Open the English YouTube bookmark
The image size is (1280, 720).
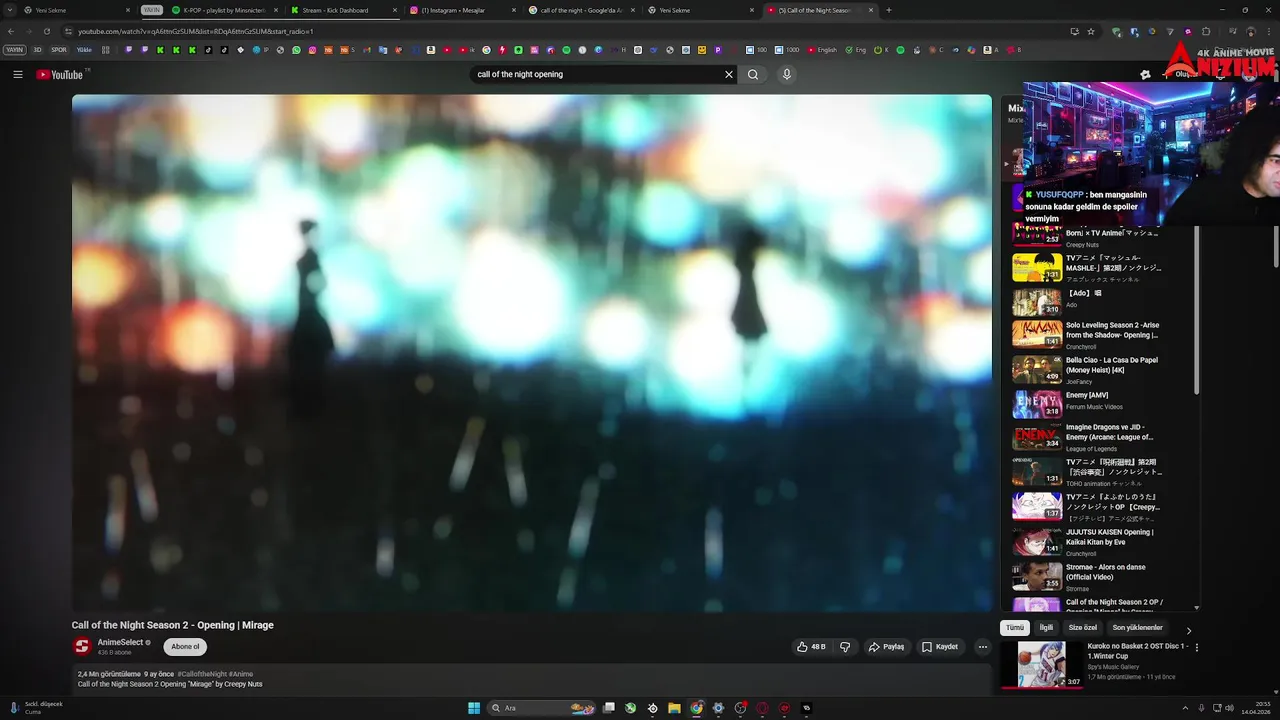[822, 50]
